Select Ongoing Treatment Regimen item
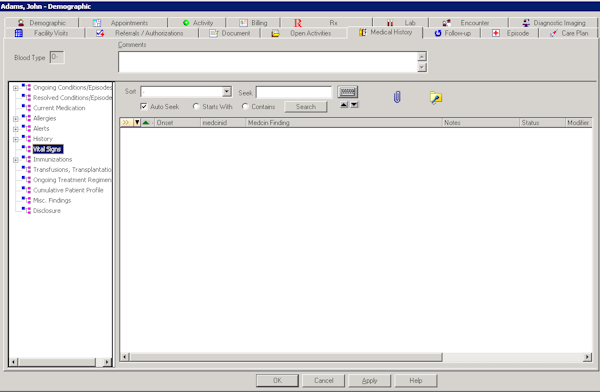This screenshot has width=600, height=392. tap(72, 180)
